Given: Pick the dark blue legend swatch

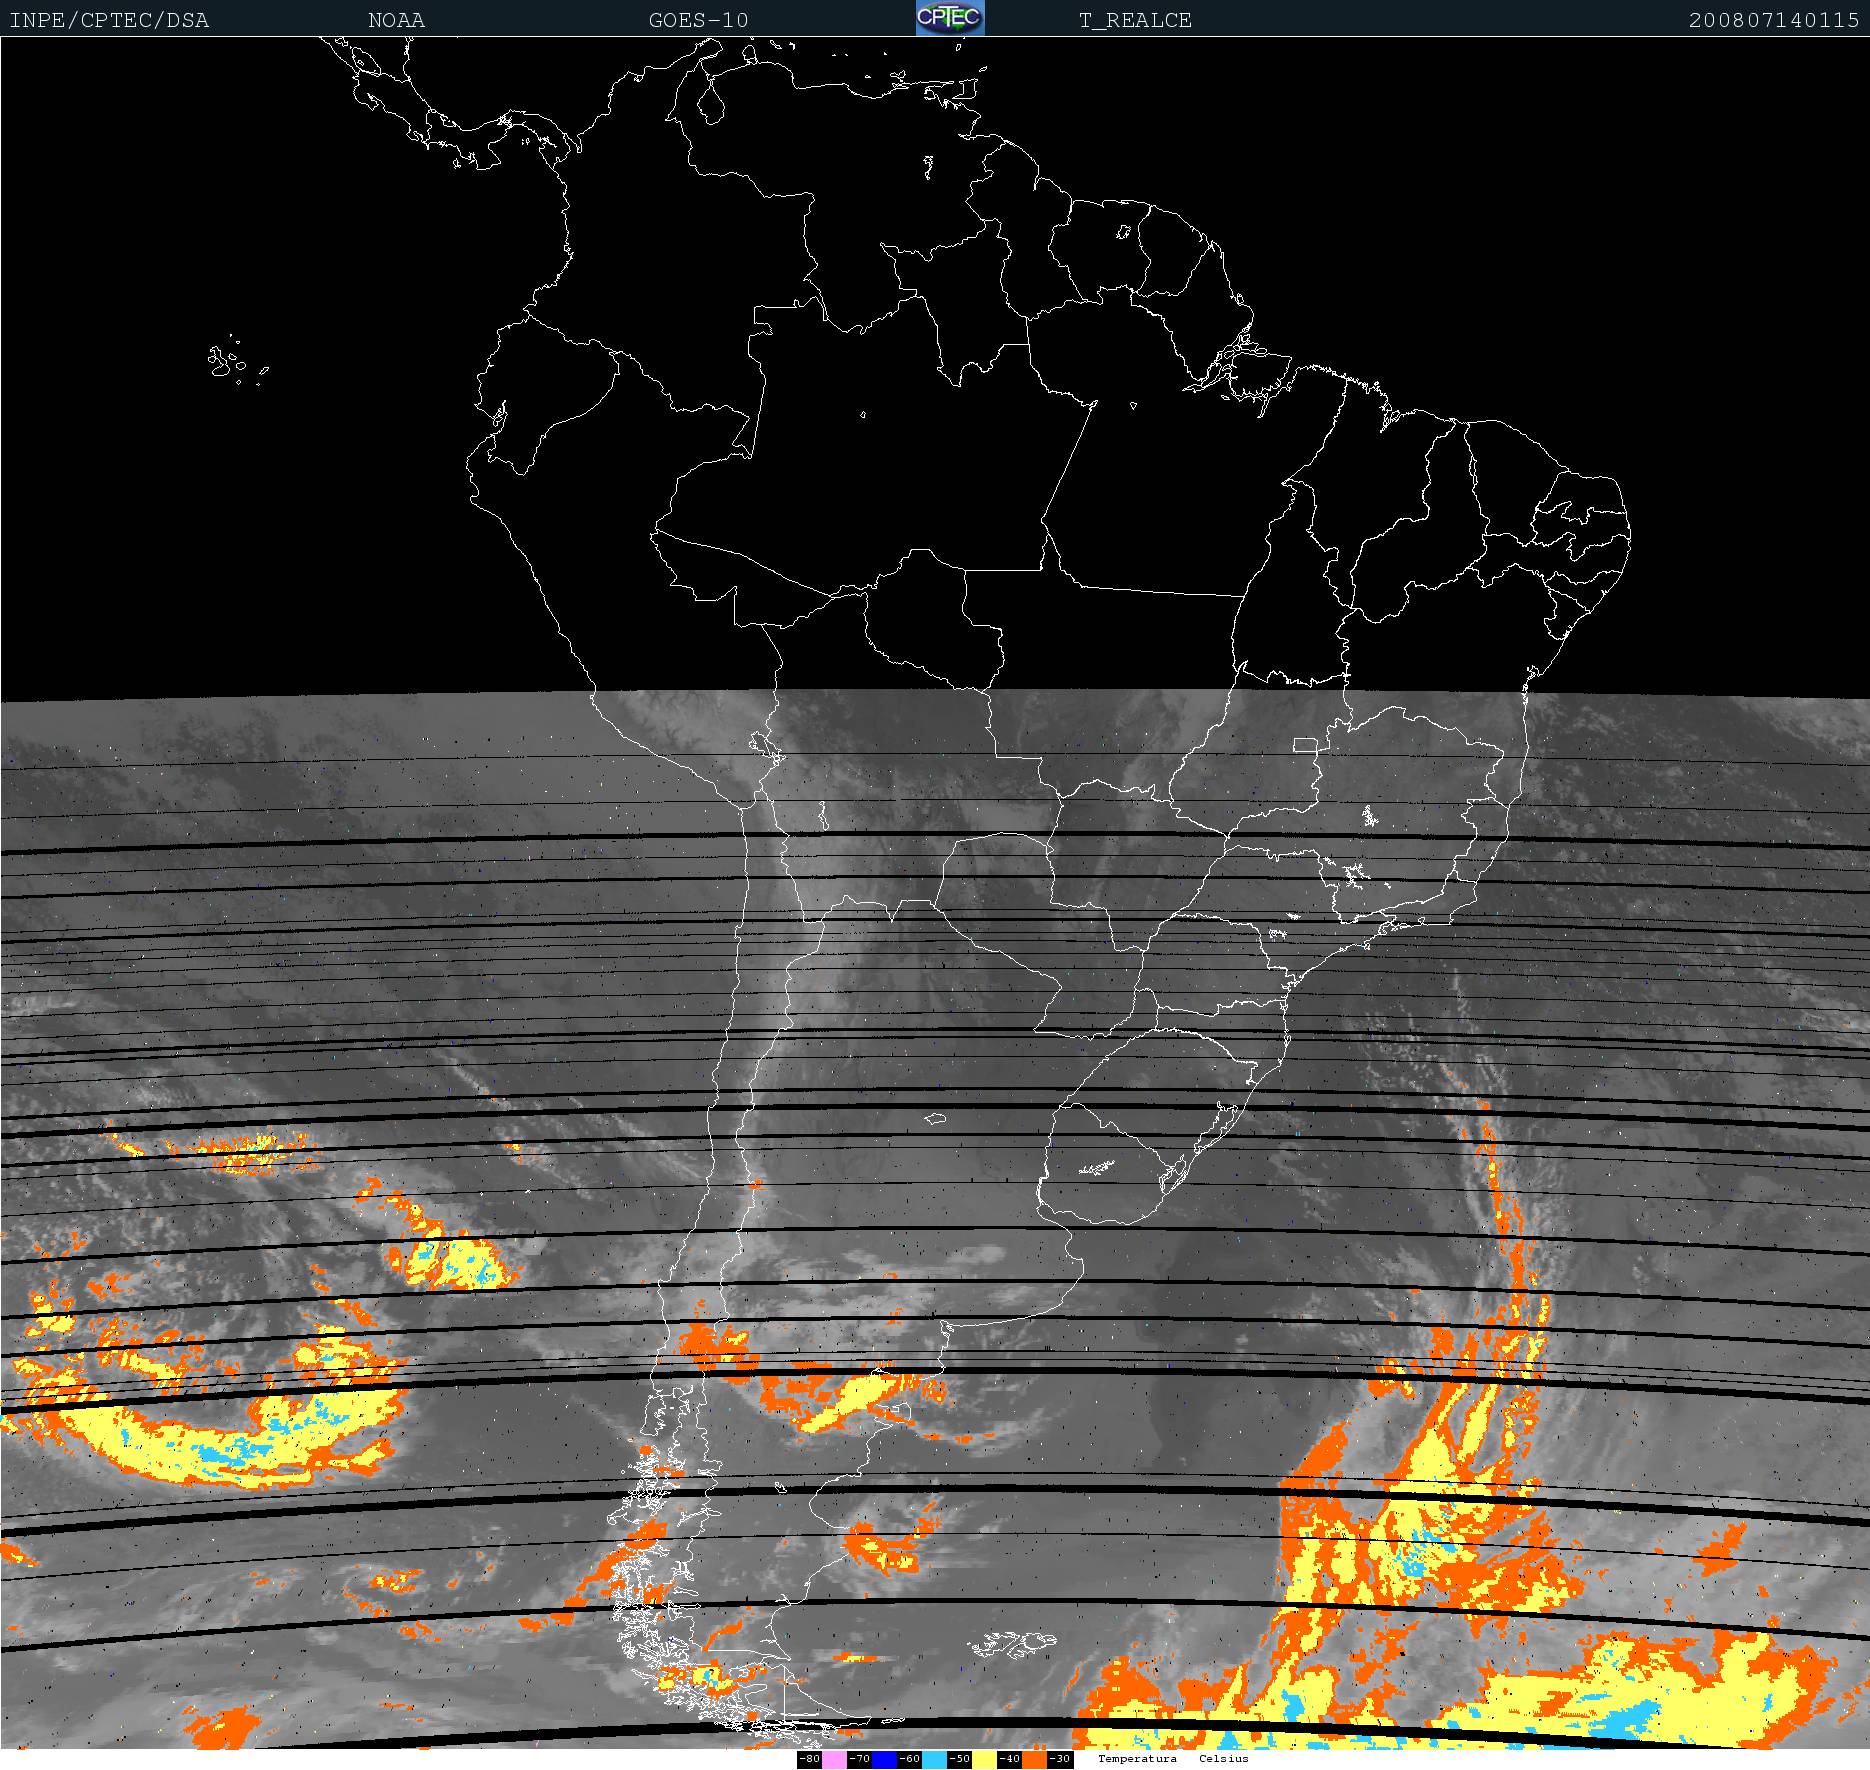Looking at the screenshot, I should (x=884, y=1759).
